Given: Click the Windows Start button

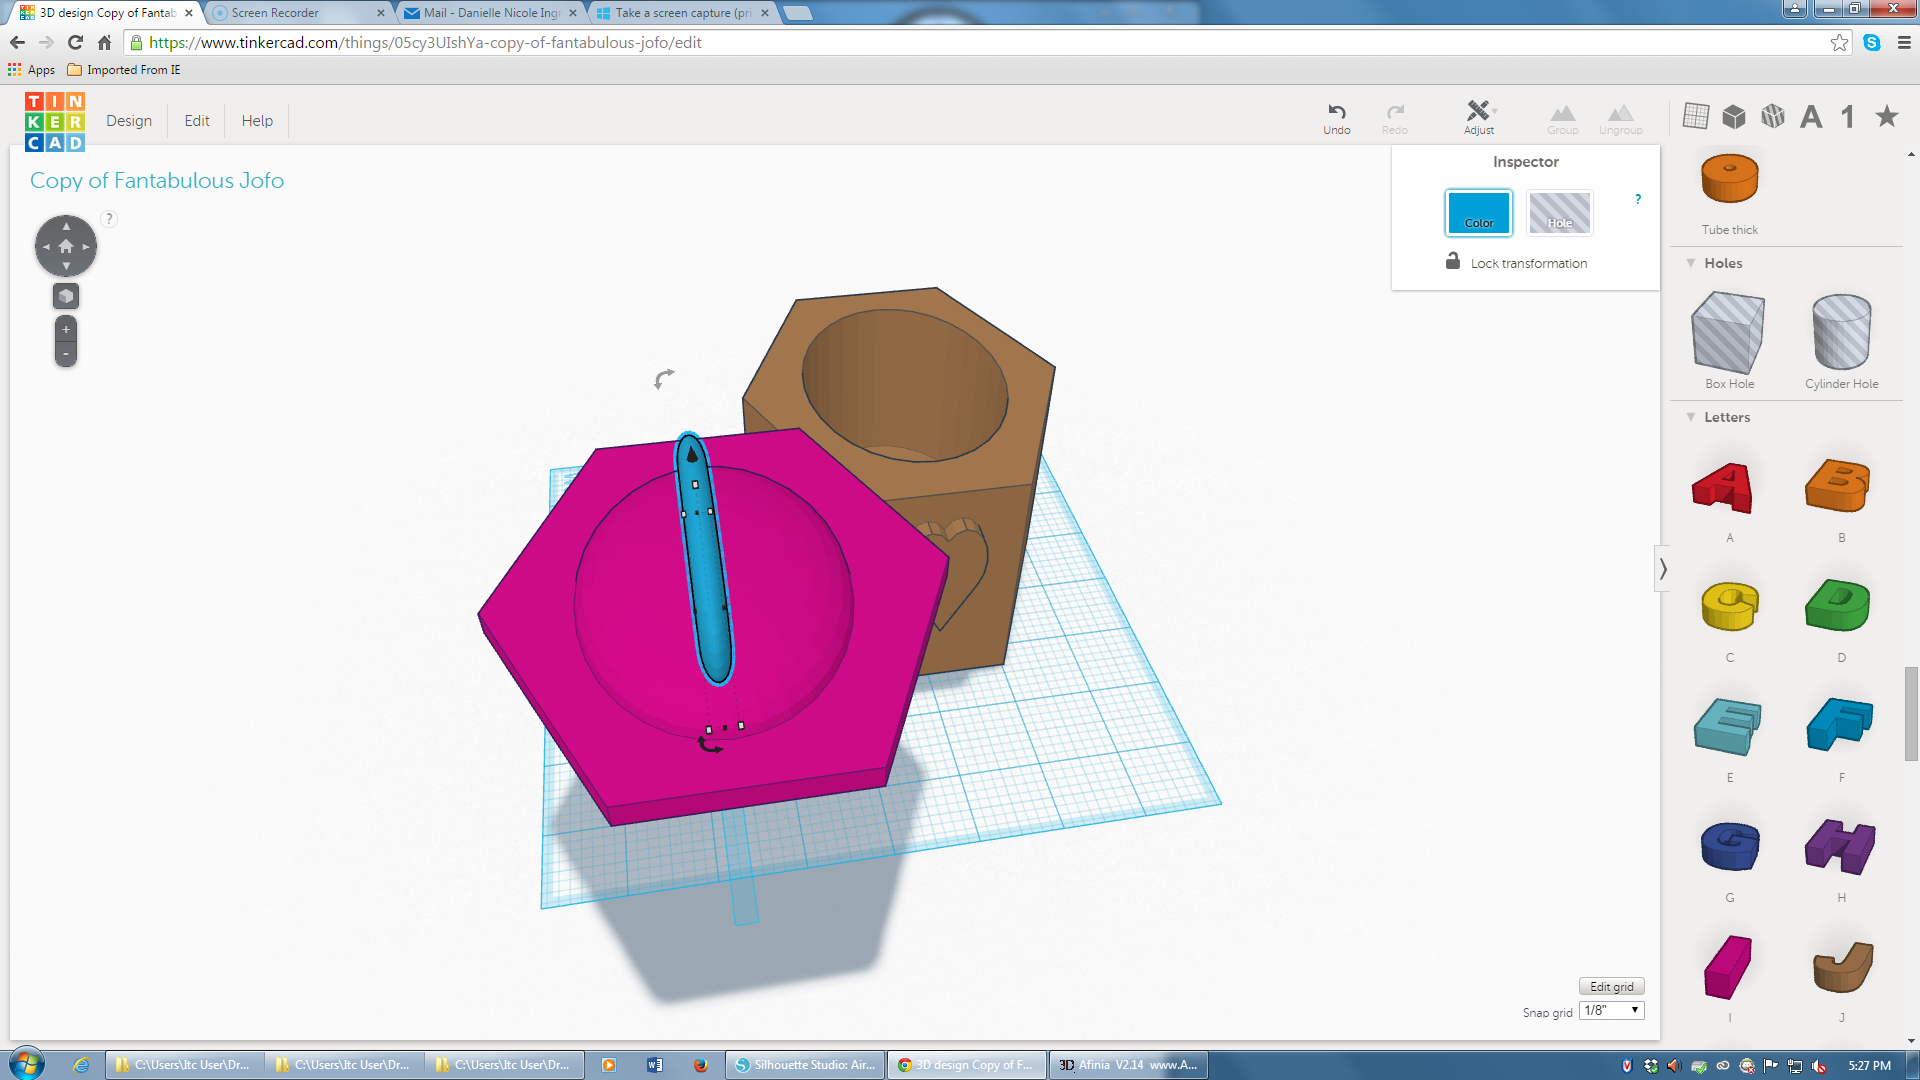Looking at the screenshot, I should coord(26,1064).
